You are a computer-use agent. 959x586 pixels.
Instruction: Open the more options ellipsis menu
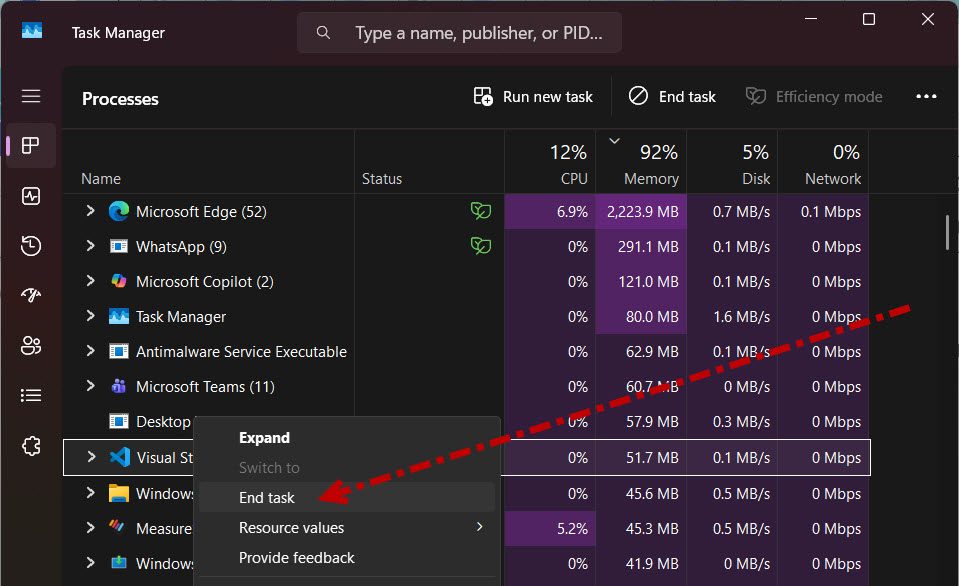tap(926, 96)
